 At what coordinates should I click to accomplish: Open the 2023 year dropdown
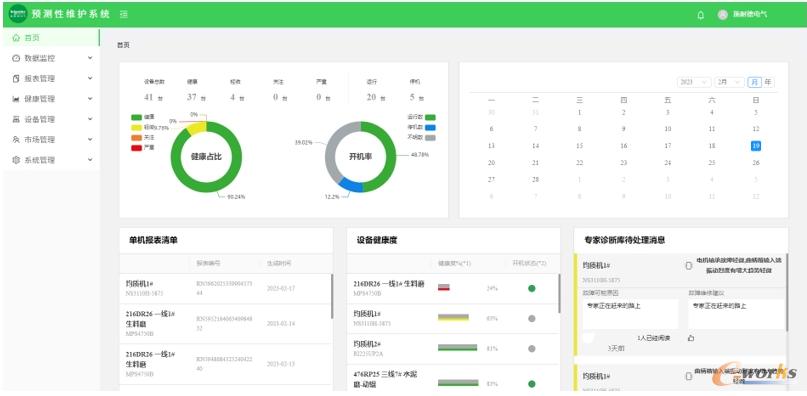point(694,82)
